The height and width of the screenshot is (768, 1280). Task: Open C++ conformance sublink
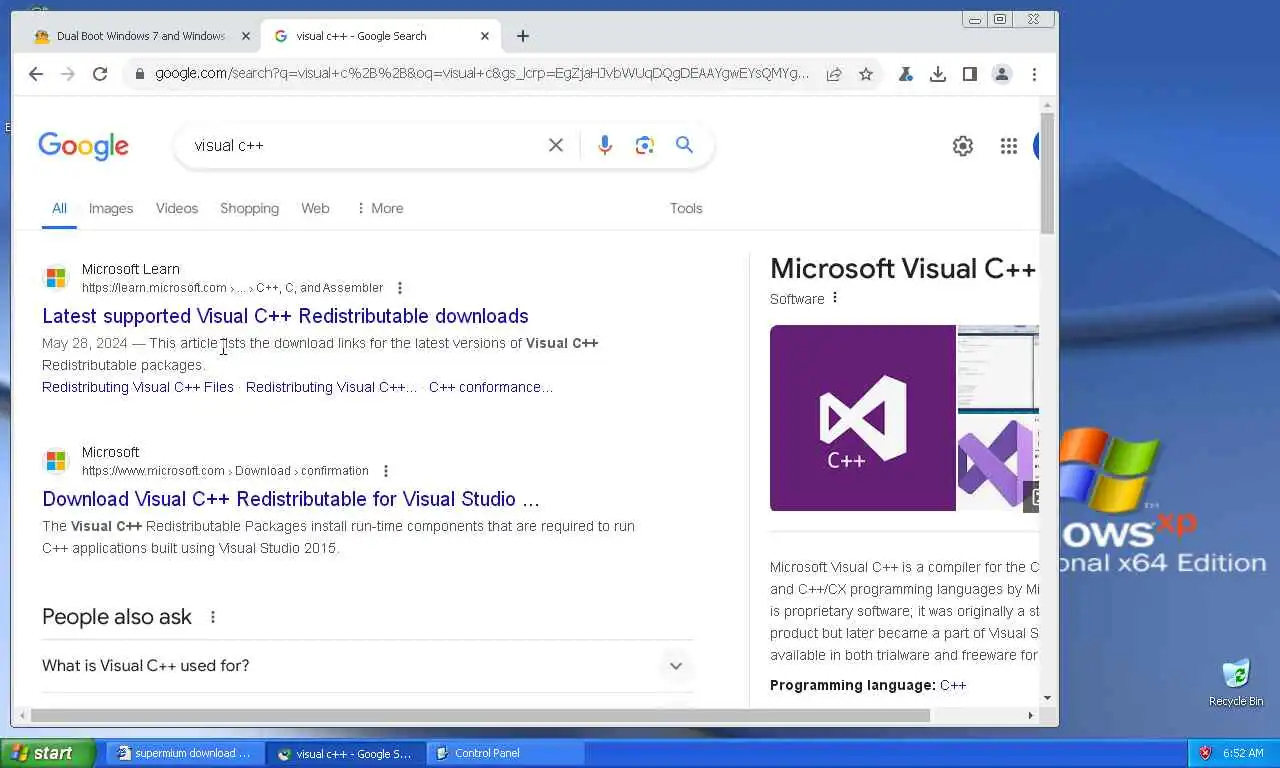pos(491,387)
